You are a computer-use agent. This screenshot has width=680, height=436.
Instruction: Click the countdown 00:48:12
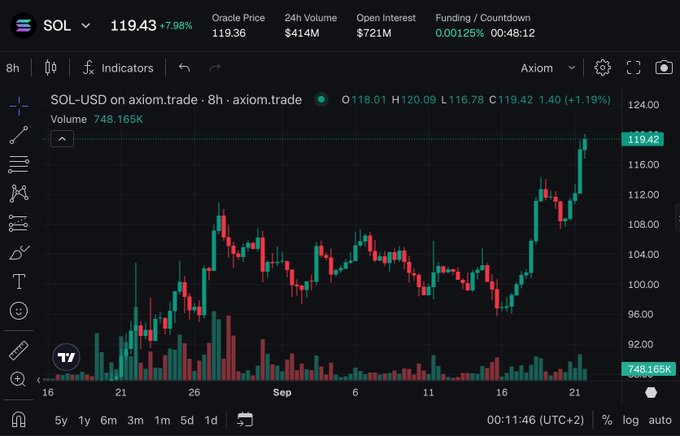coord(513,33)
